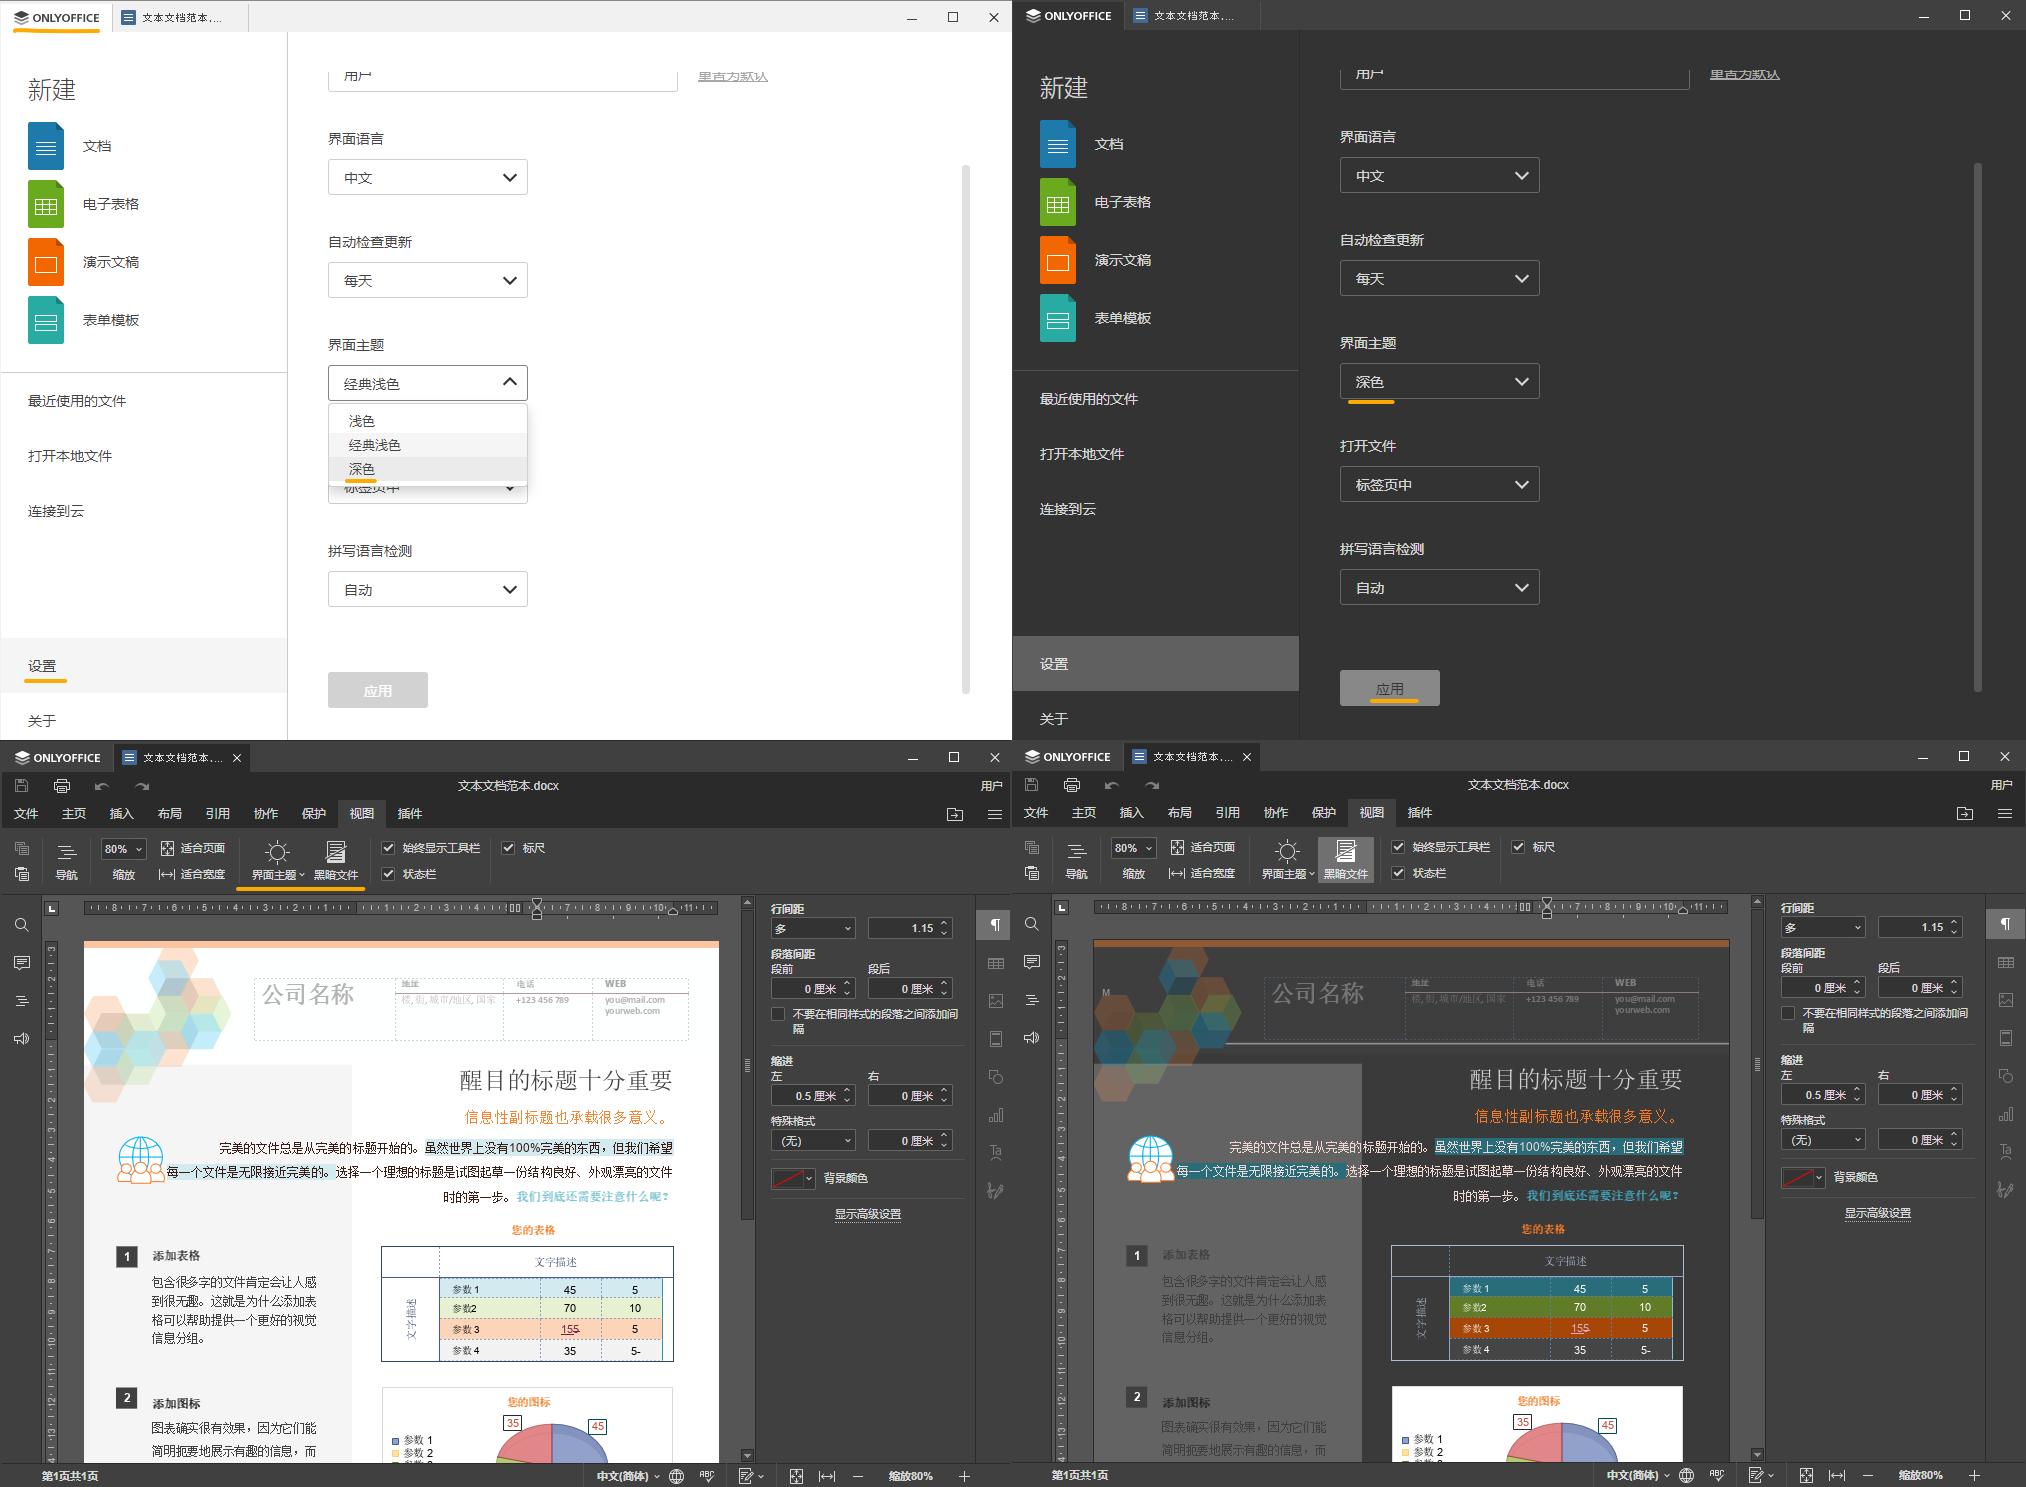Choose 深色 from the open theme dropdown list
This screenshot has width=2026, height=1487.
(362, 469)
